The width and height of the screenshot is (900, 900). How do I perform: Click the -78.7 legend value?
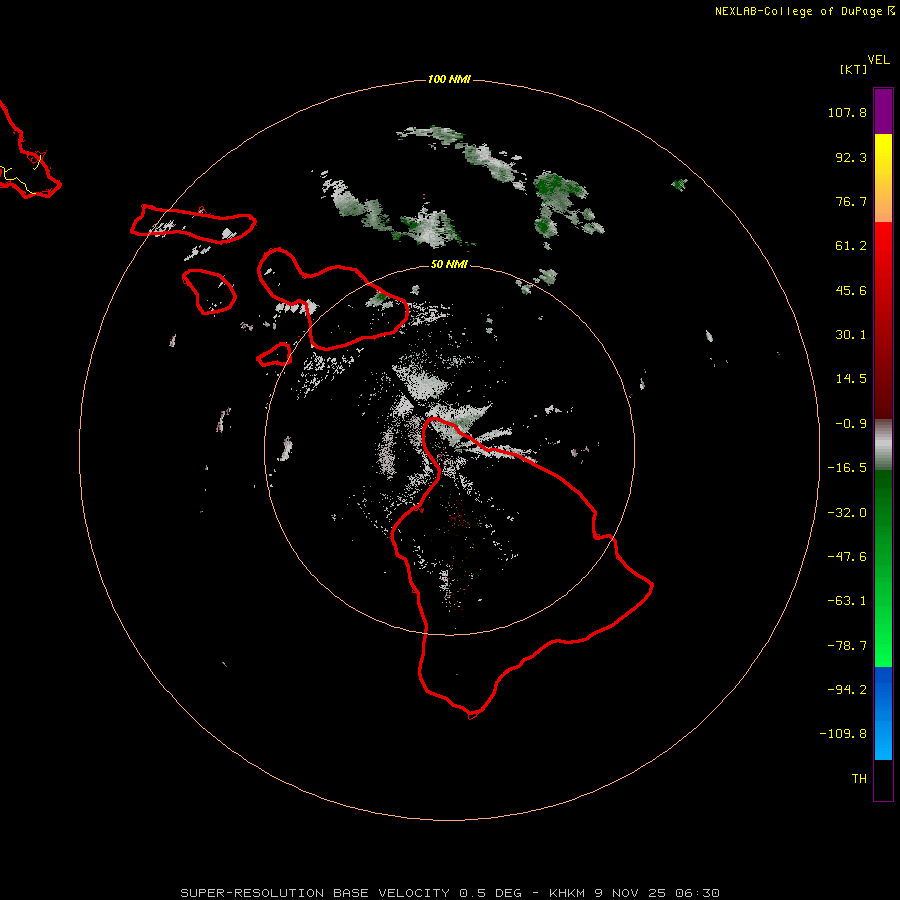[847, 646]
